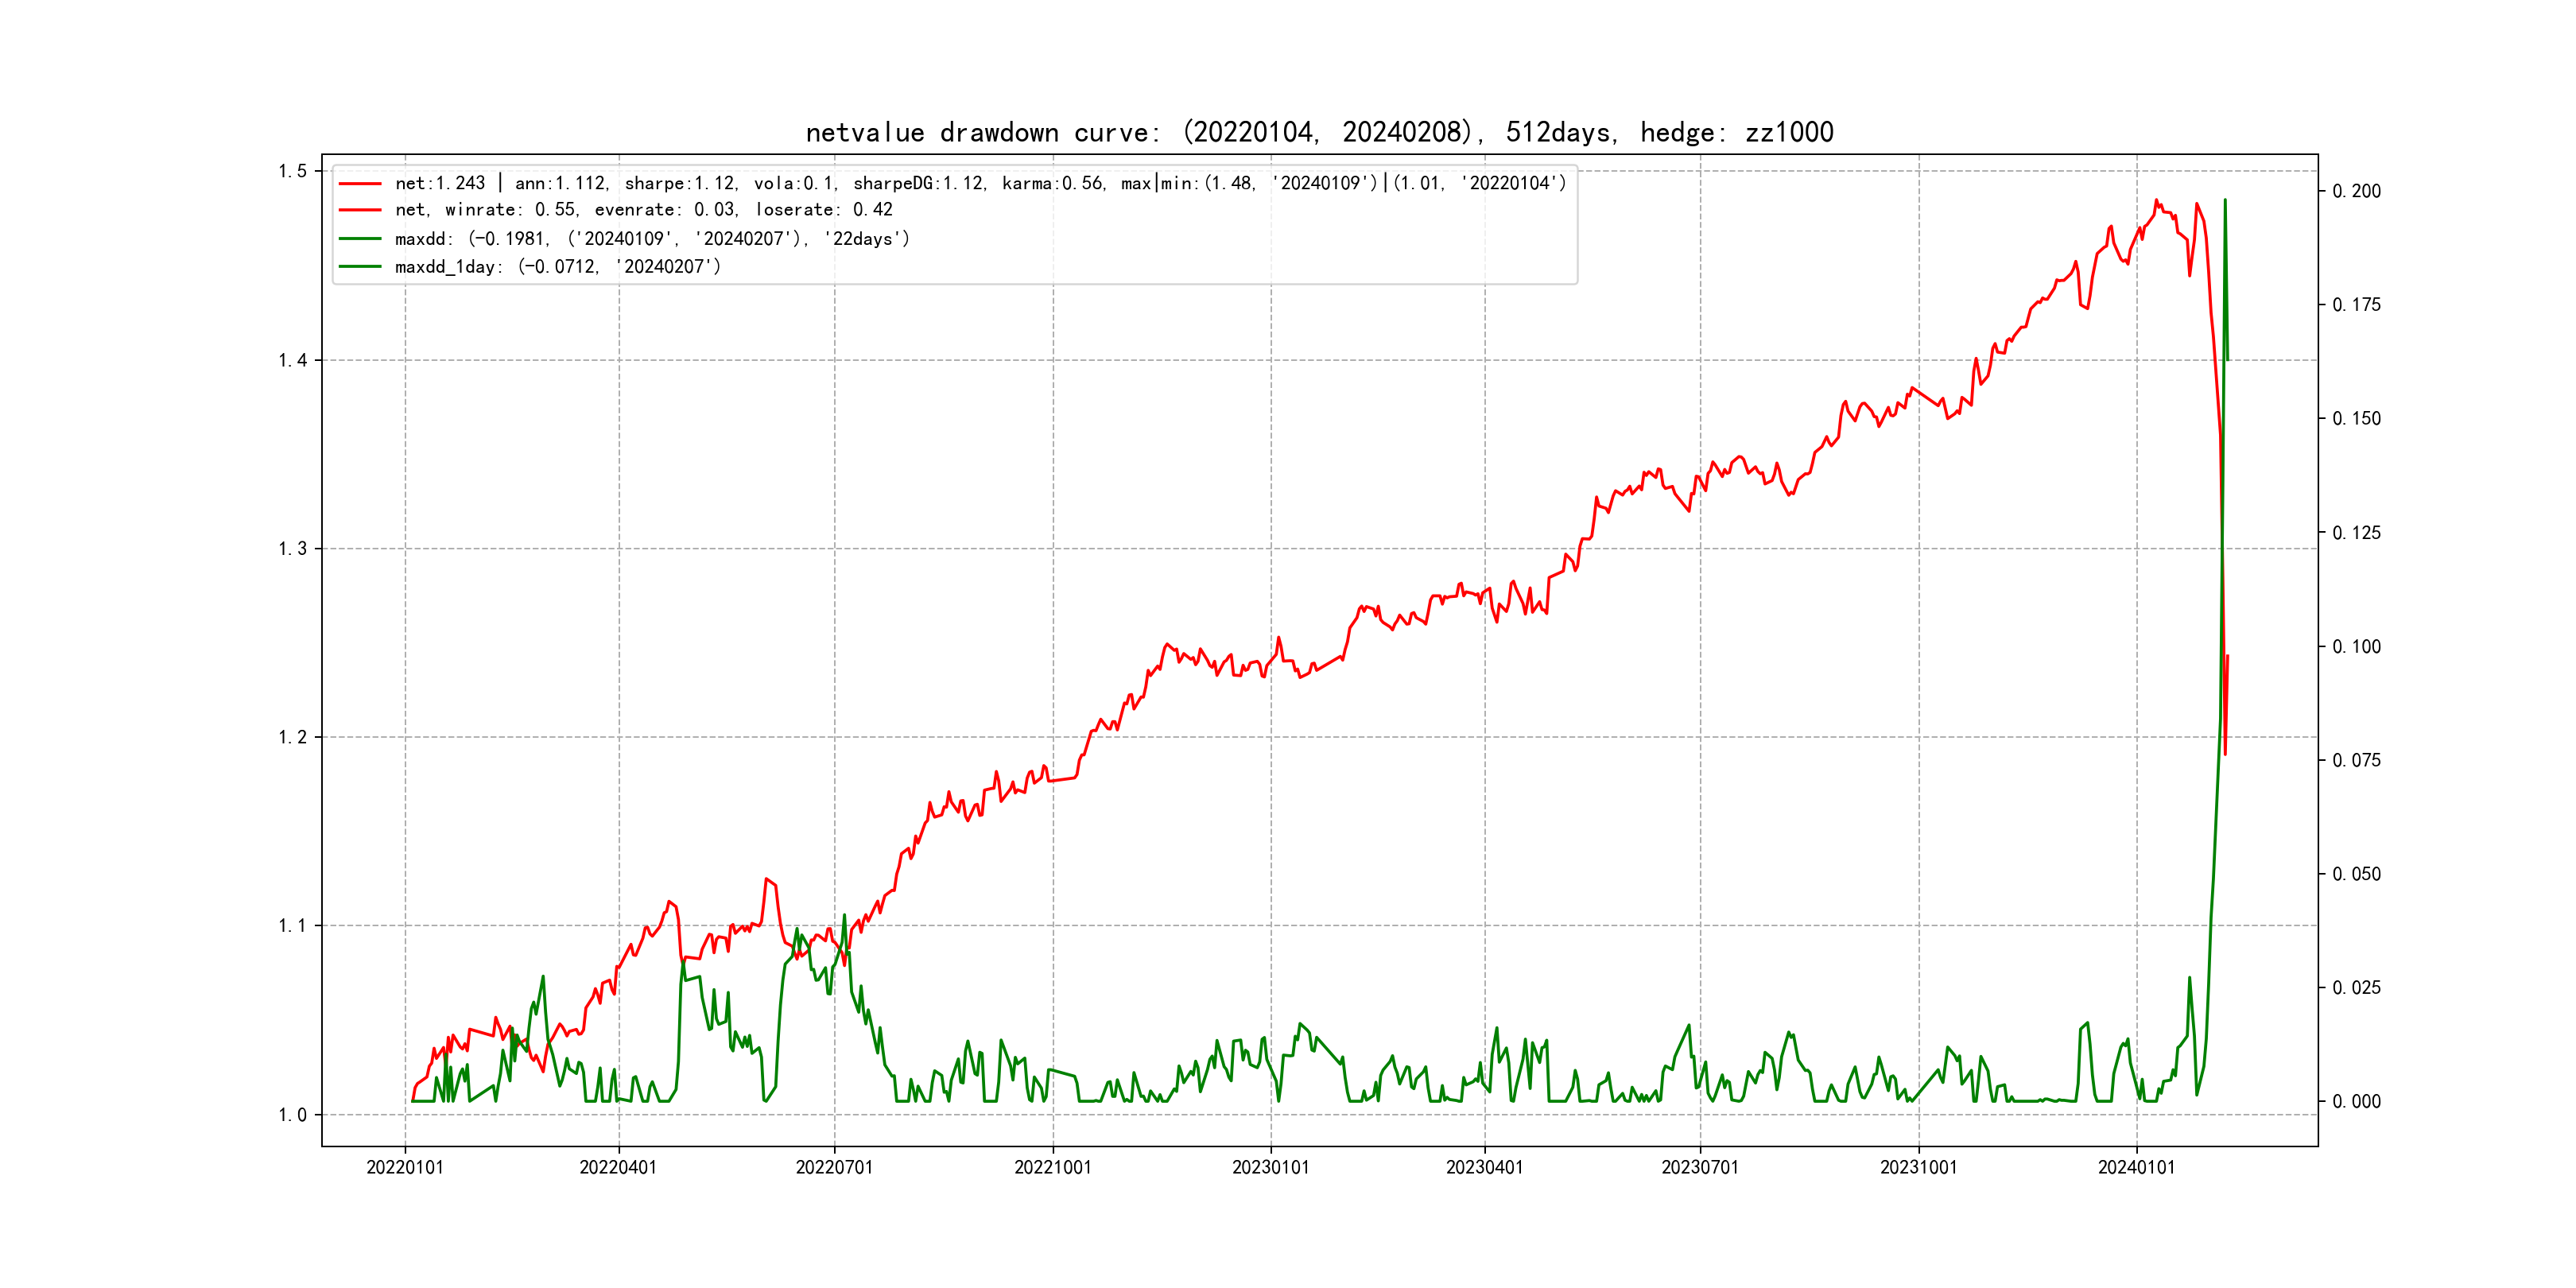
Task: Click the 20220701 x-axis date label
Action: coord(834,1167)
